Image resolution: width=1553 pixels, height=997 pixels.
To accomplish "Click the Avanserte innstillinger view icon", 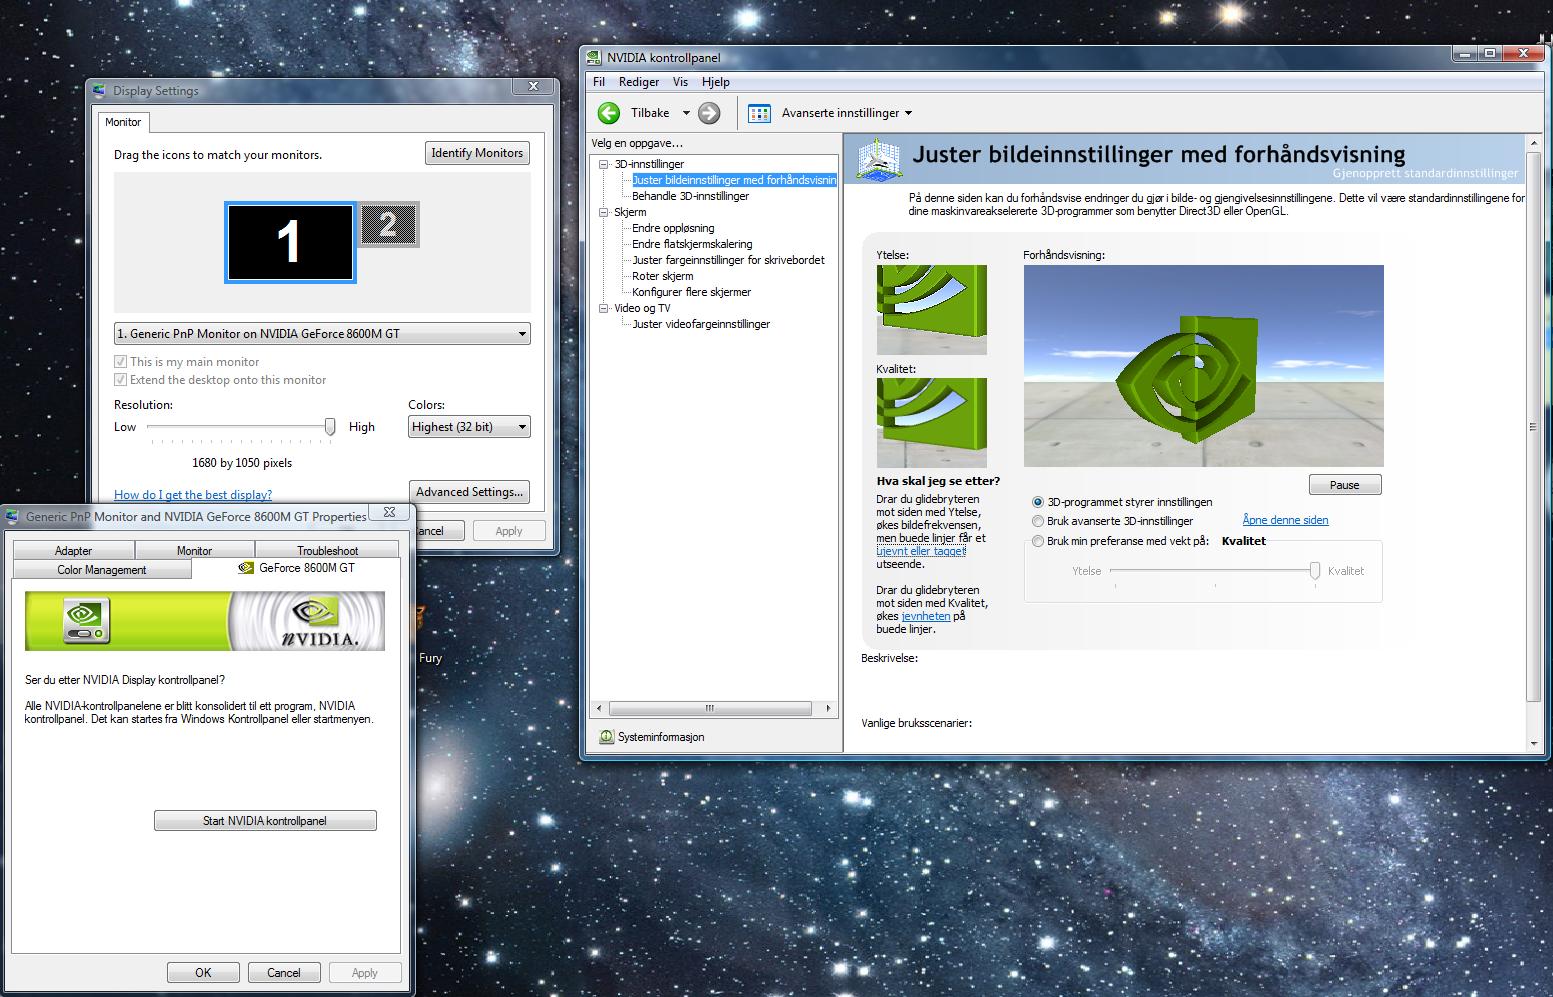I will (760, 113).
